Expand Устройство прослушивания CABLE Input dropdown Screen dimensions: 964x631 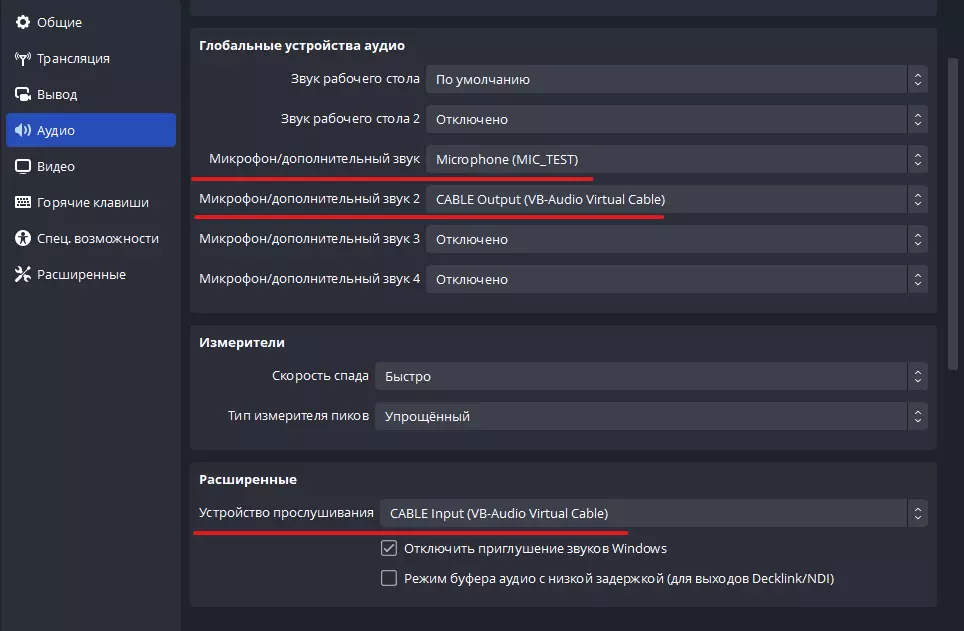pyautogui.click(x=653, y=514)
